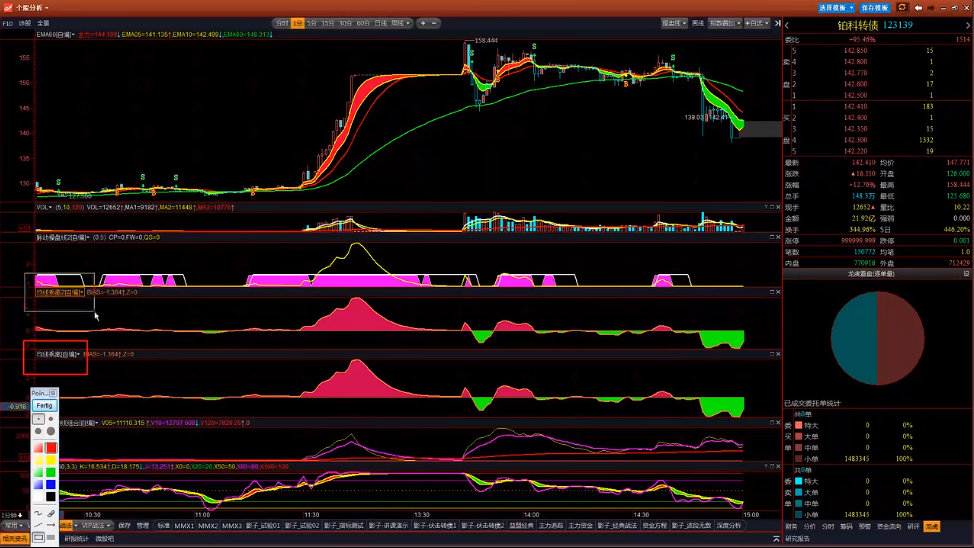Open the VIP战法 dropdown menu

[94, 525]
